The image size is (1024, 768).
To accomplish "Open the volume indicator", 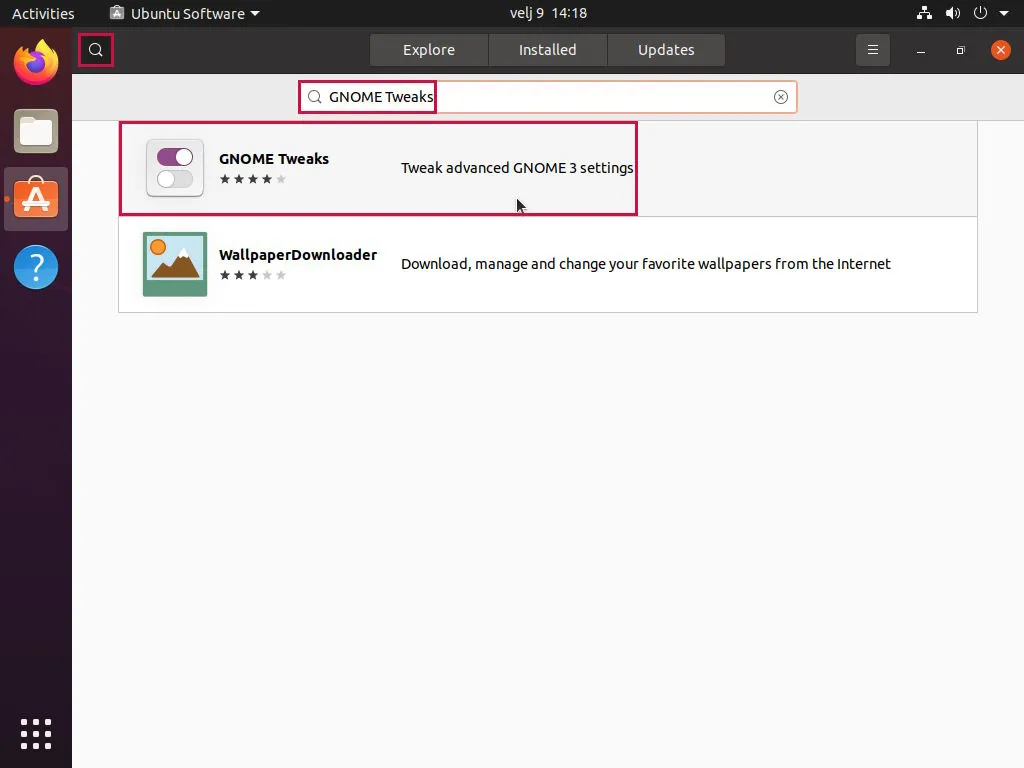I will 953,13.
